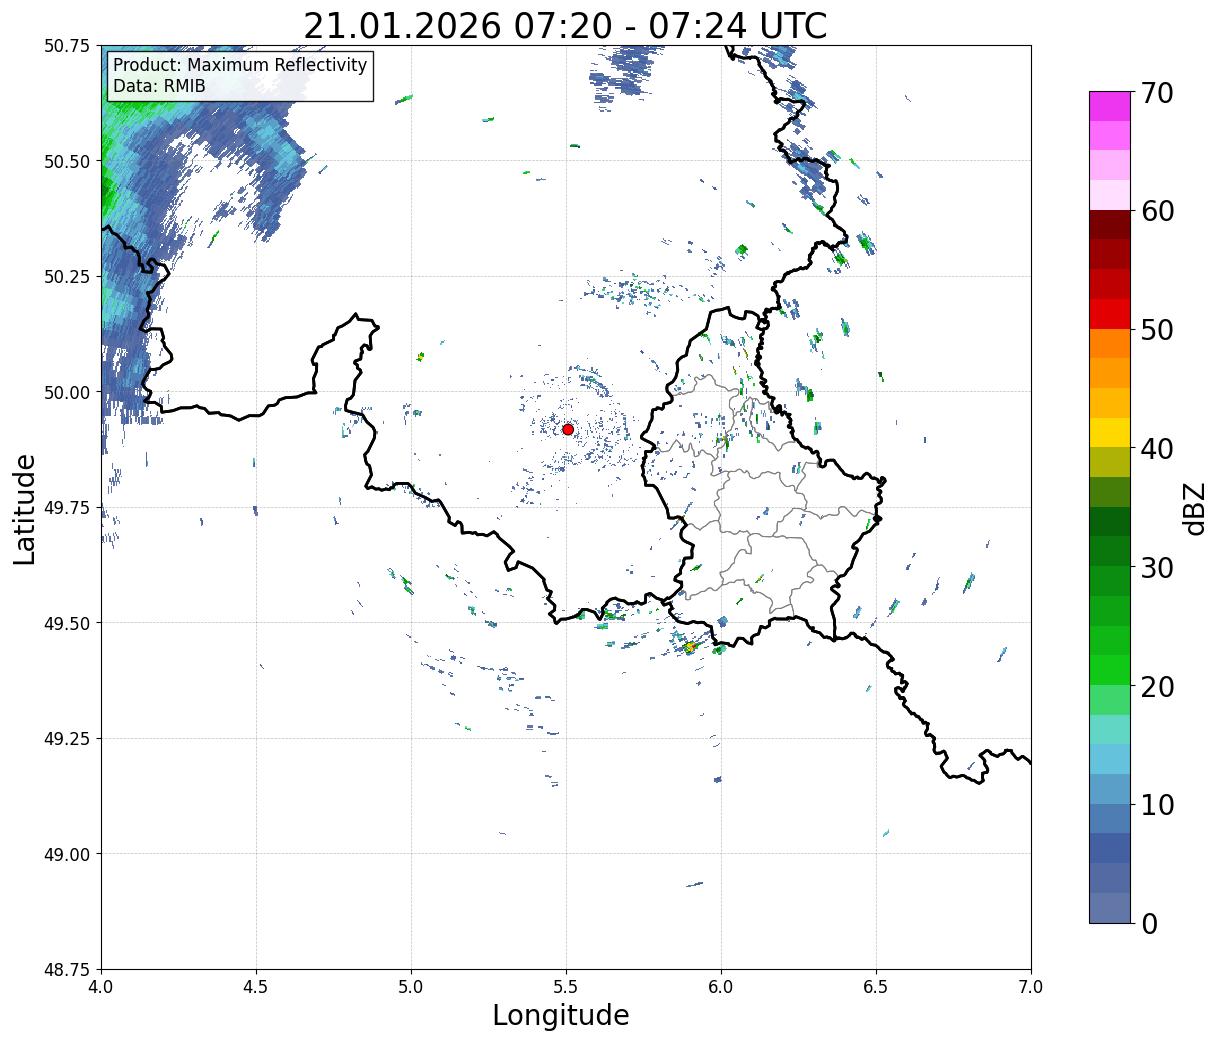
Task: Click the red radar location marker
Action: click(x=568, y=429)
